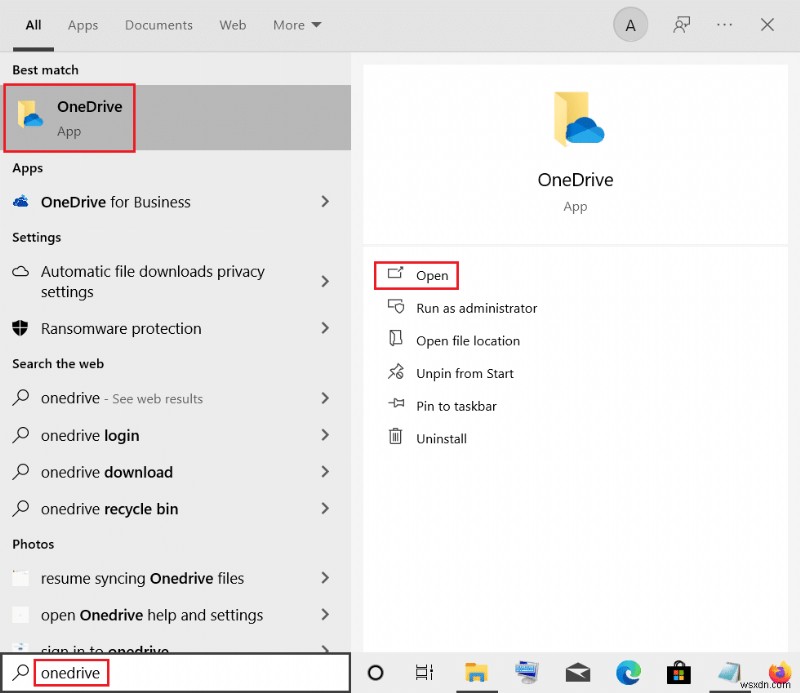Switch to the Apps tab
Image resolution: width=800 pixels, height=693 pixels.
pyautogui.click(x=82, y=25)
